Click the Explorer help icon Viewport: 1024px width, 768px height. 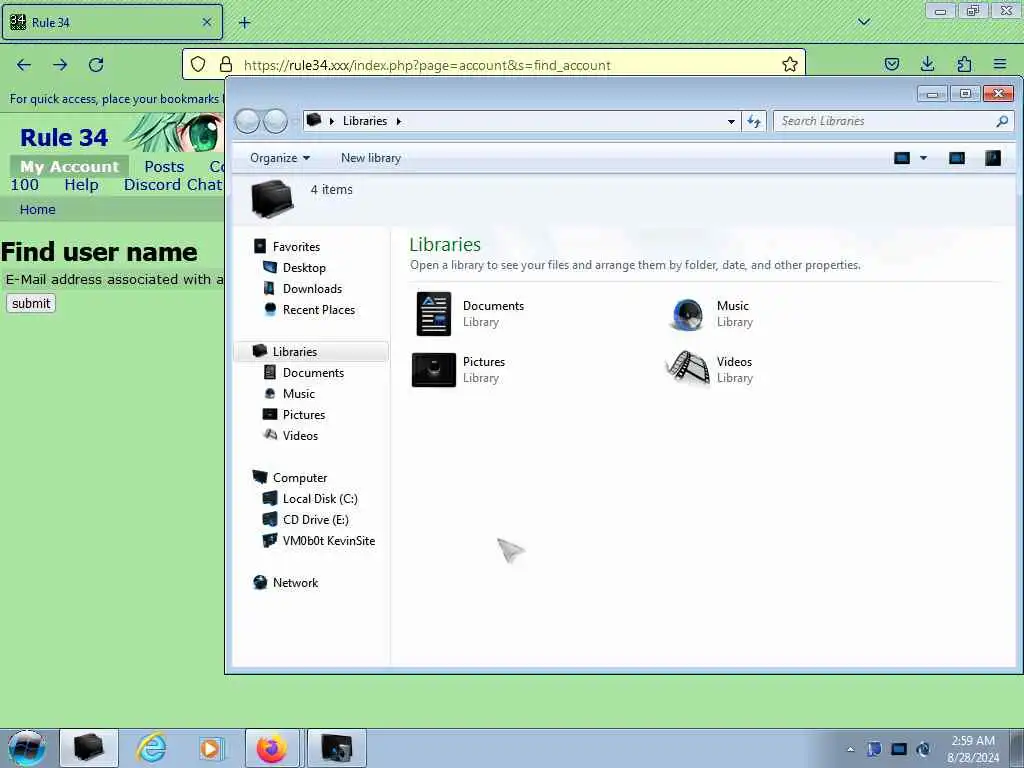click(x=993, y=158)
